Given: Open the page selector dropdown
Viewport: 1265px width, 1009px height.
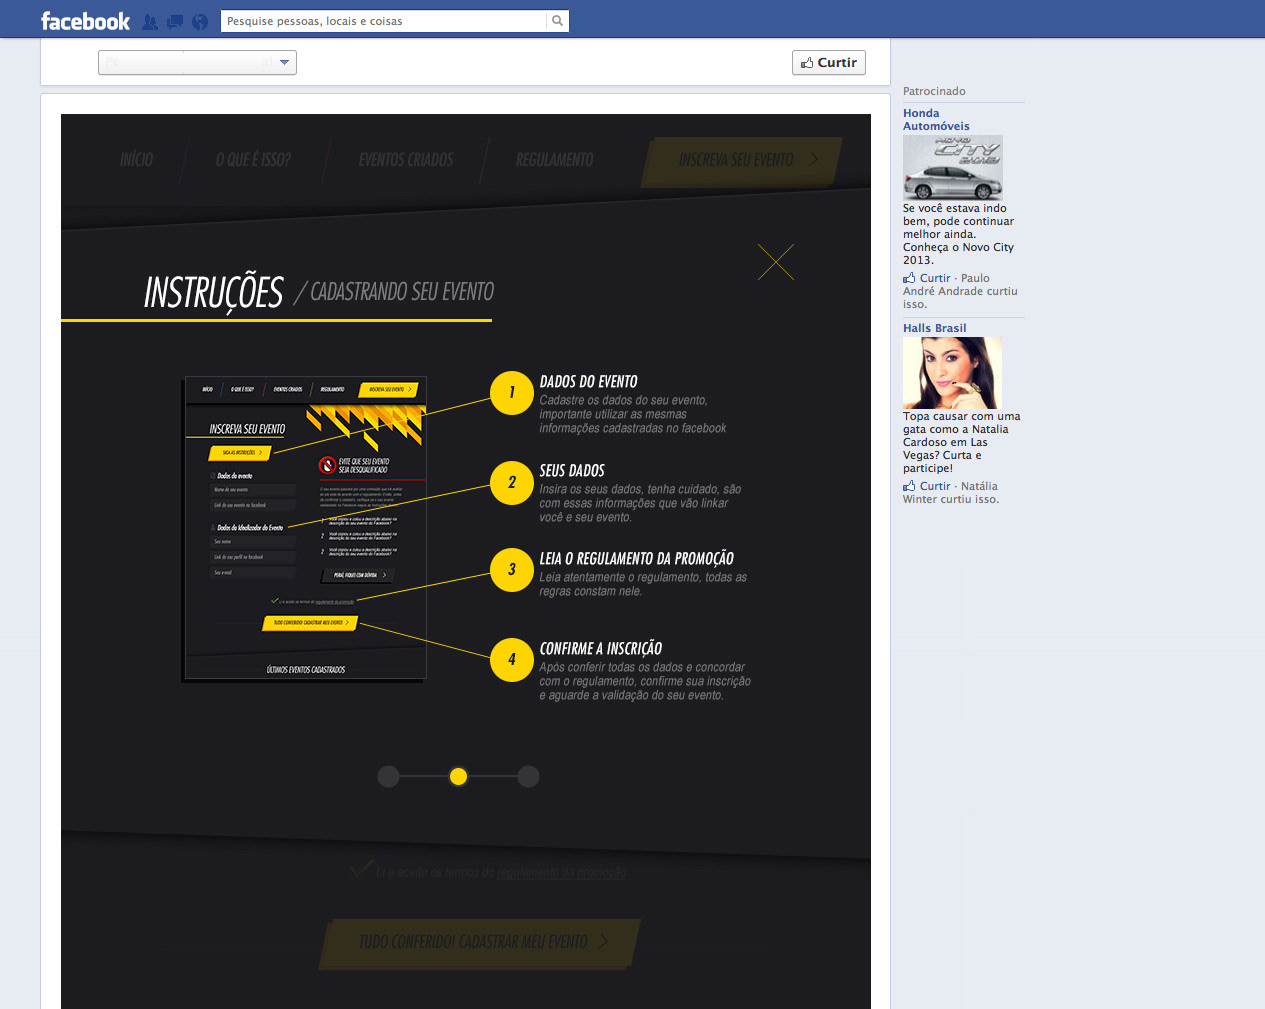Looking at the screenshot, I should tap(197, 62).
